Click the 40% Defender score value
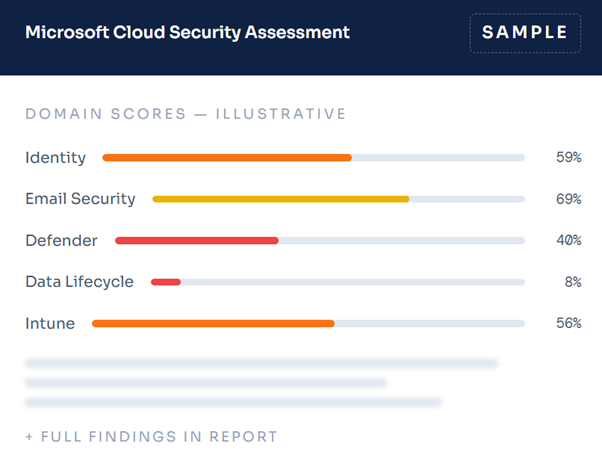Image resolution: width=602 pixels, height=467 pixels. (x=568, y=240)
